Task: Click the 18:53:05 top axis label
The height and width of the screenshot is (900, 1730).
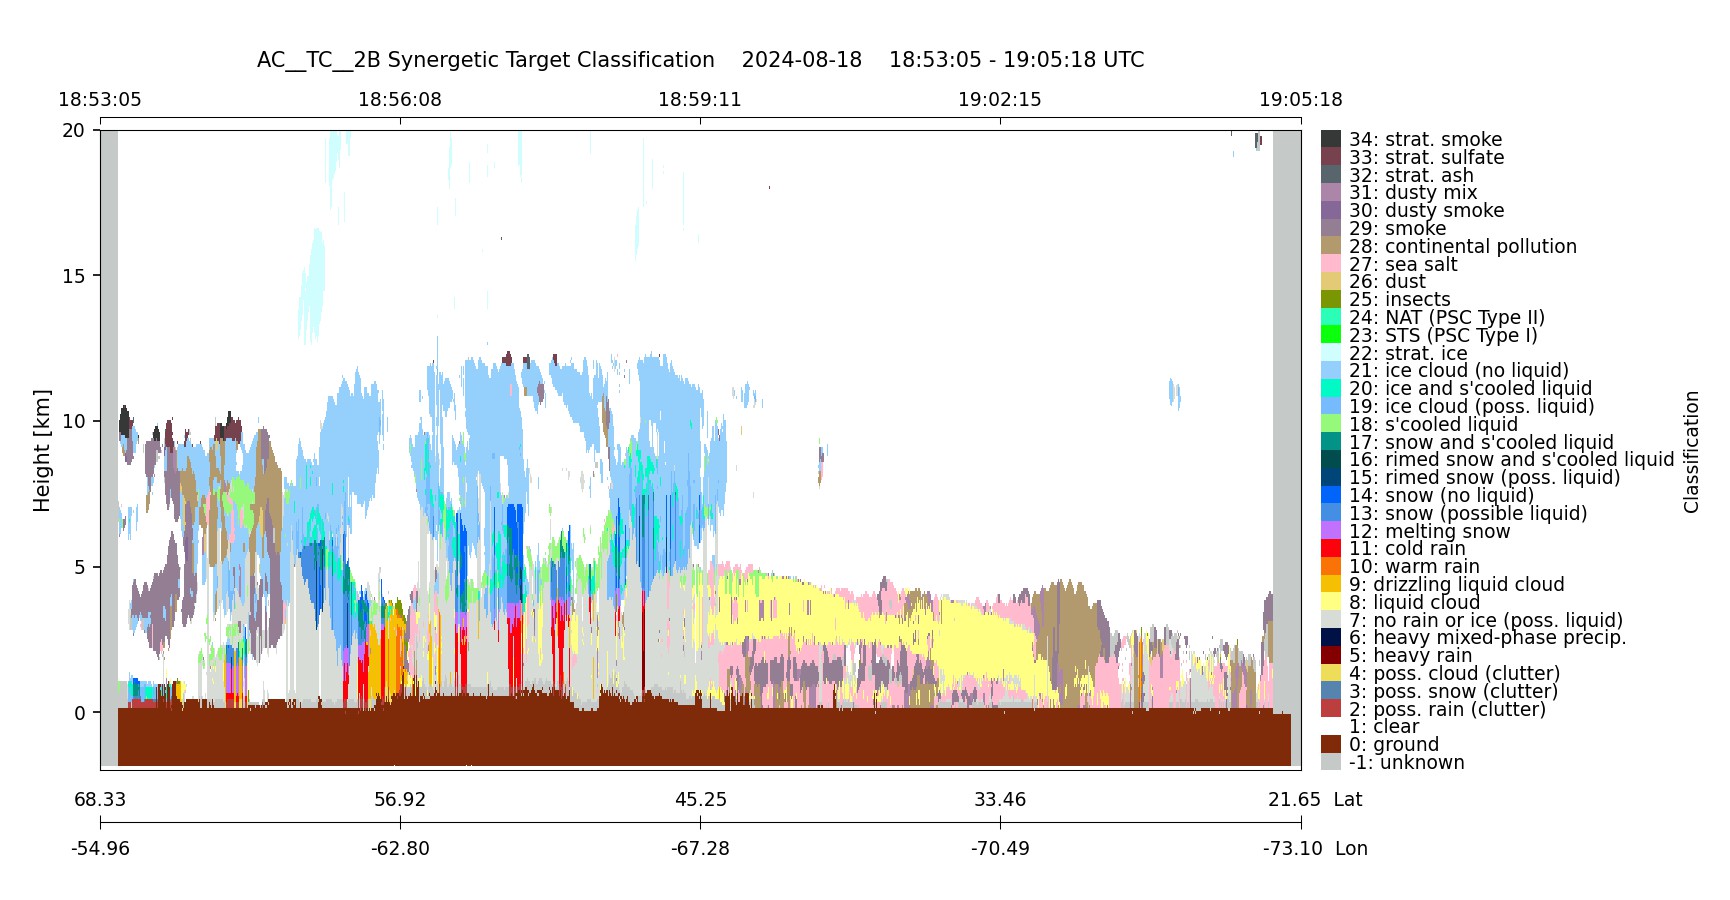Action: 100,100
